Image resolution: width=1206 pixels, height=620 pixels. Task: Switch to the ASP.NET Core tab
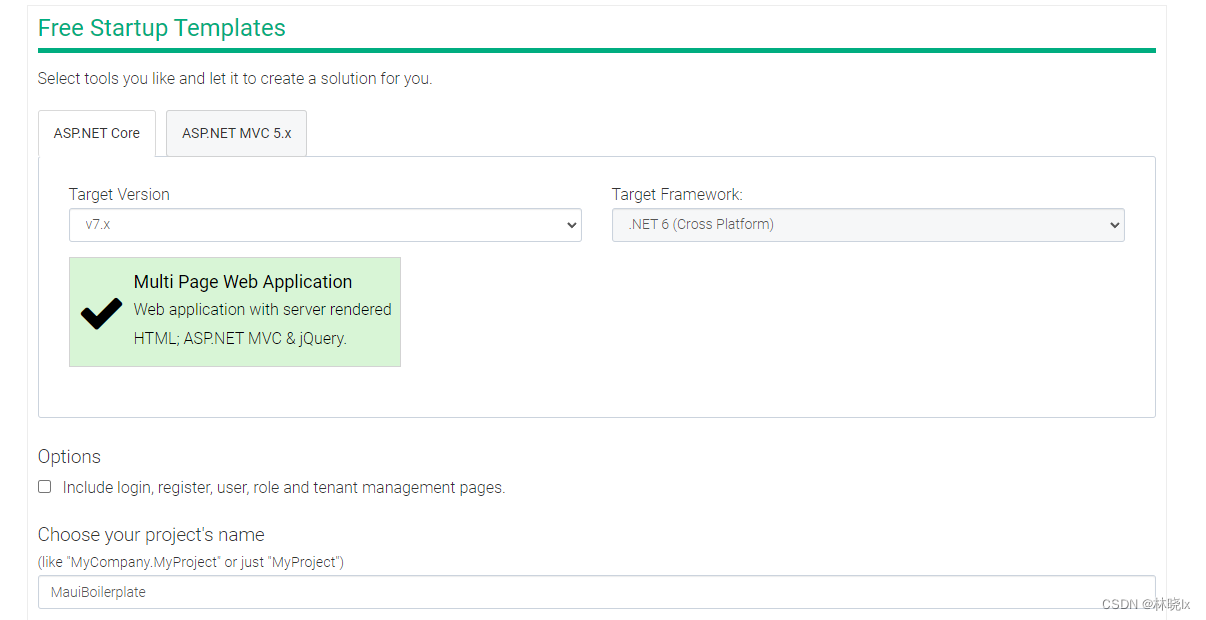coord(97,133)
